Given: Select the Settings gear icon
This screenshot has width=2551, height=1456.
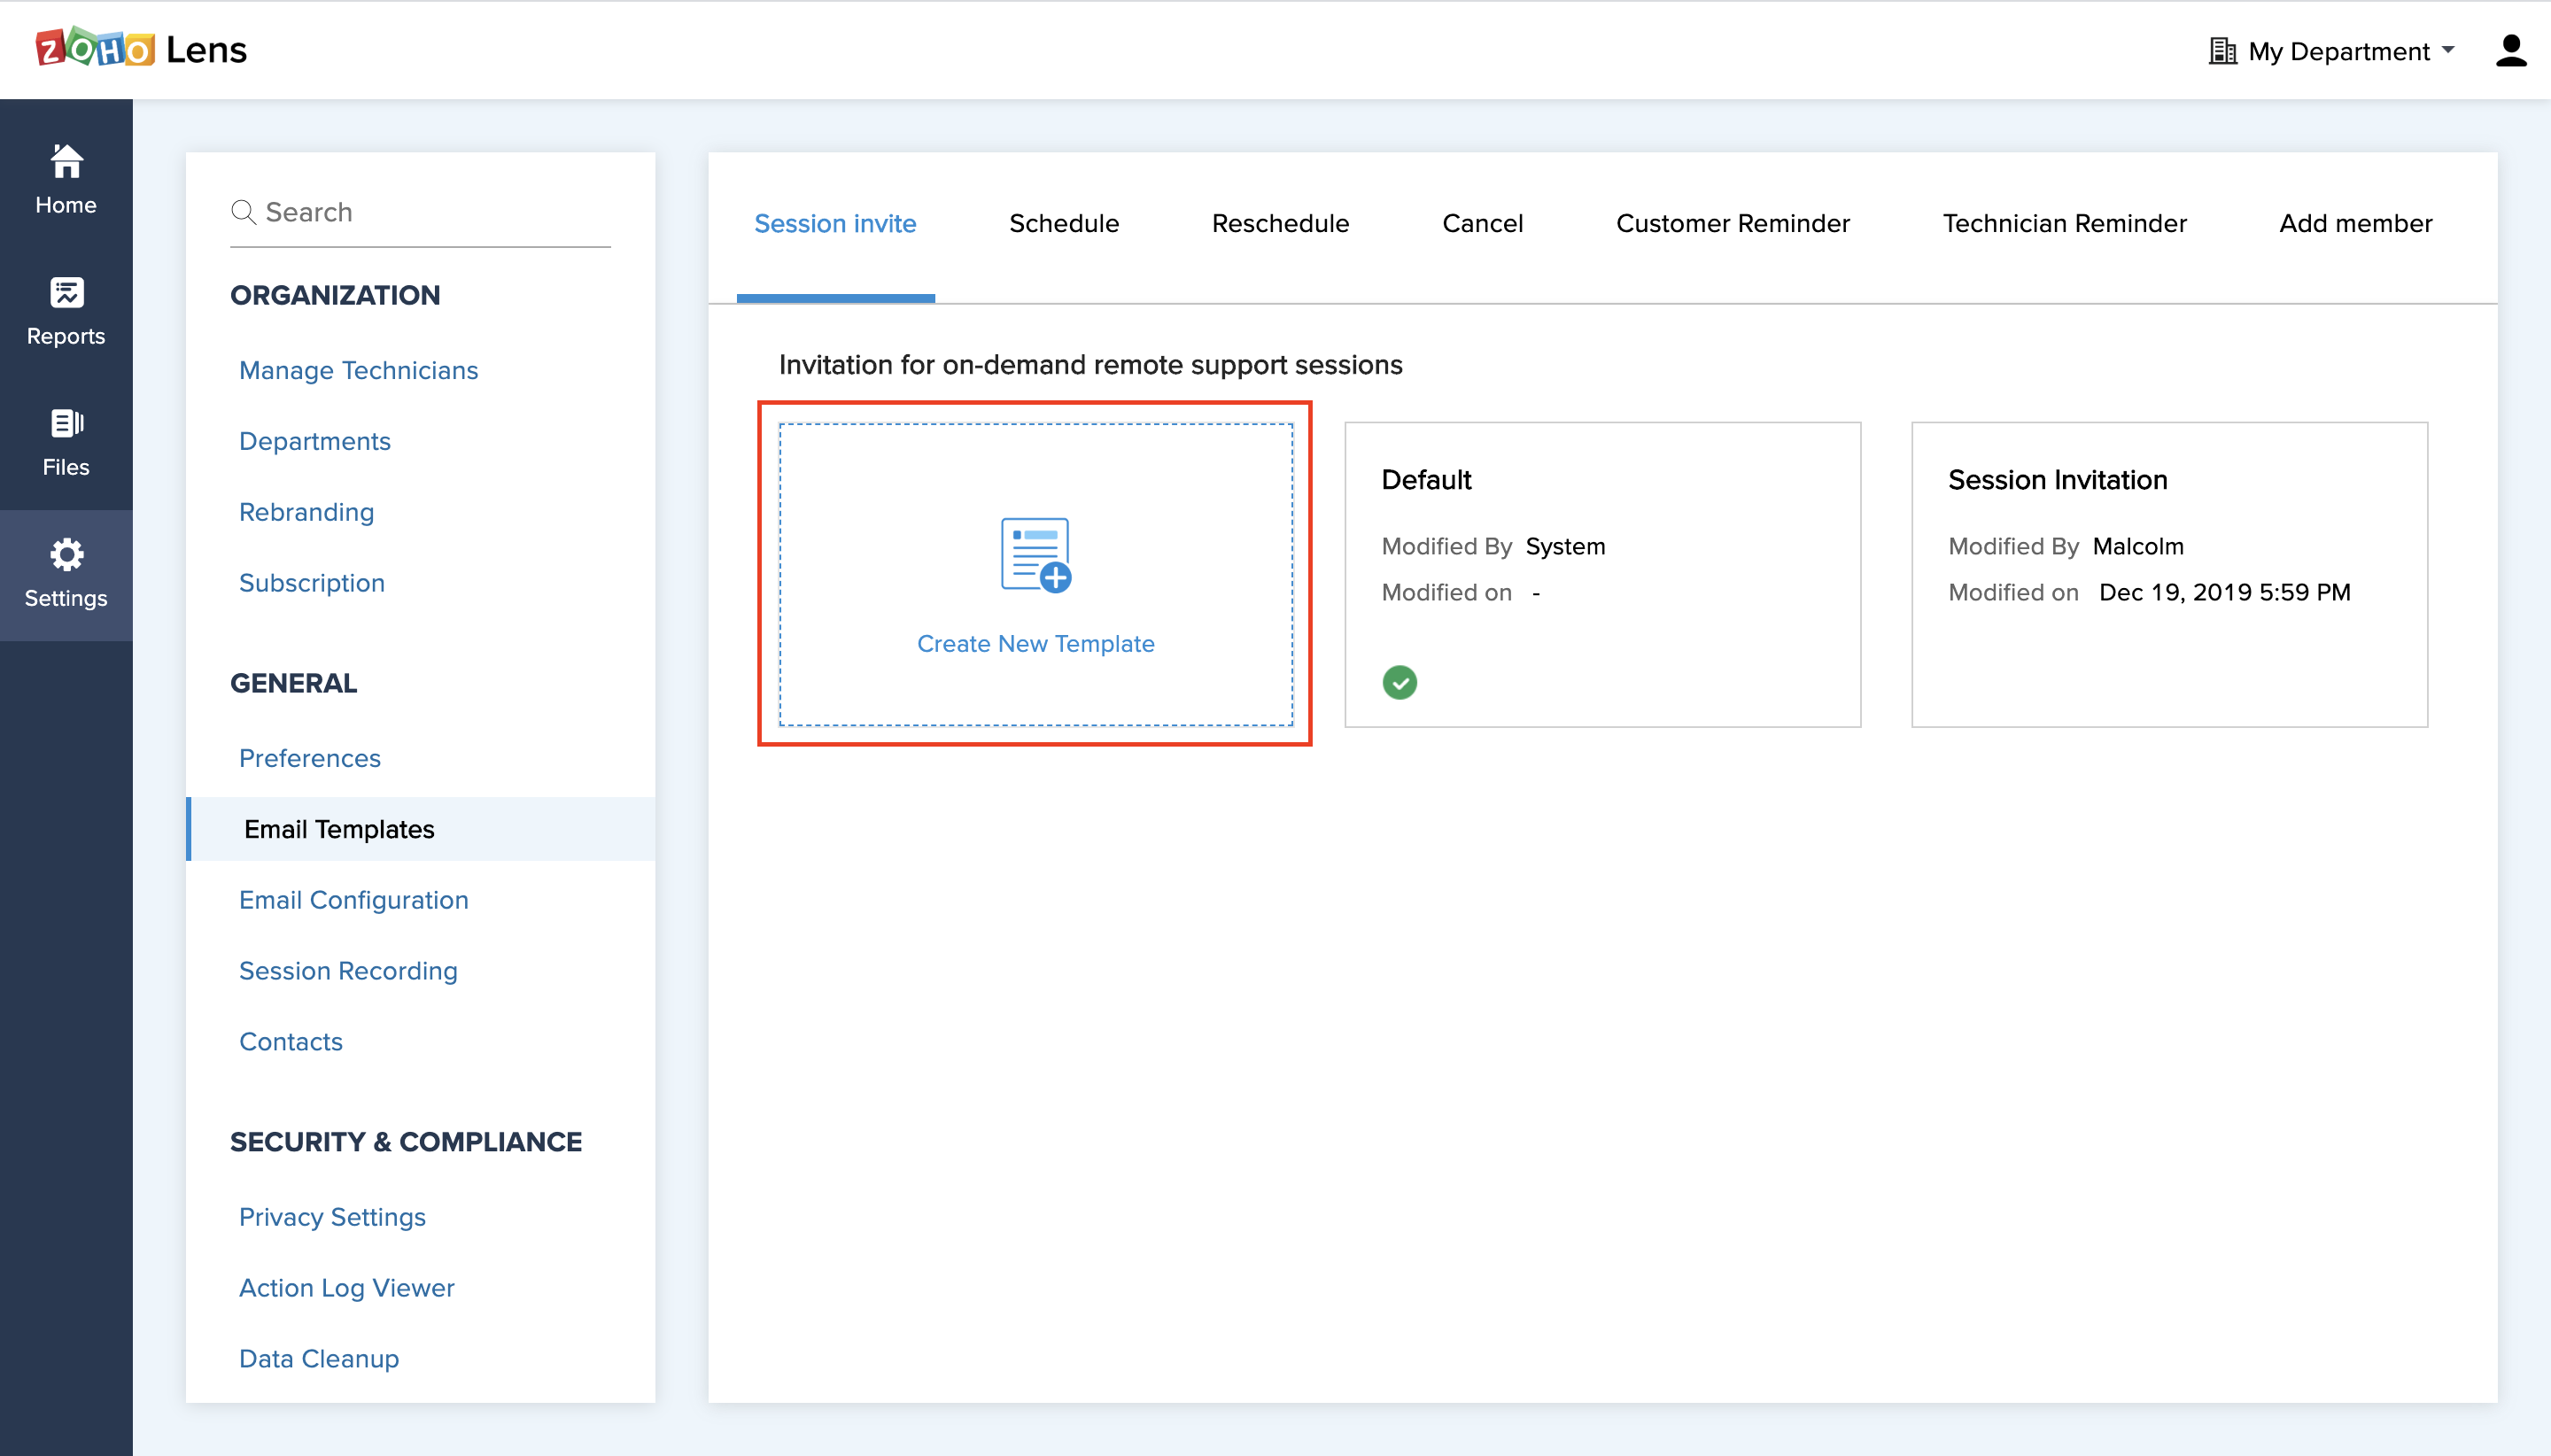Looking at the screenshot, I should 66,554.
